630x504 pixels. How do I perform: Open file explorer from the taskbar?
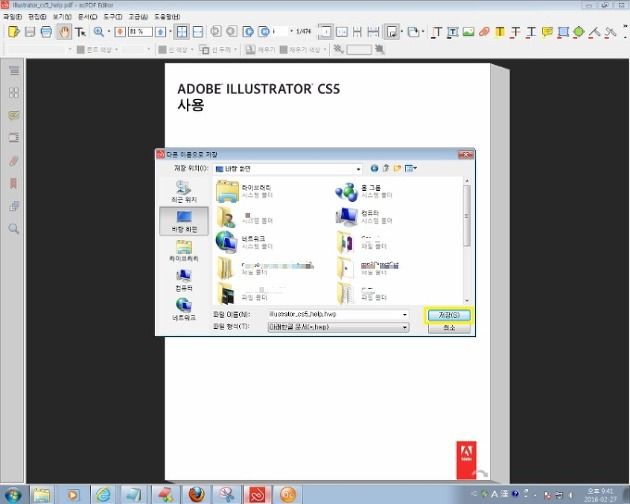tap(42, 494)
